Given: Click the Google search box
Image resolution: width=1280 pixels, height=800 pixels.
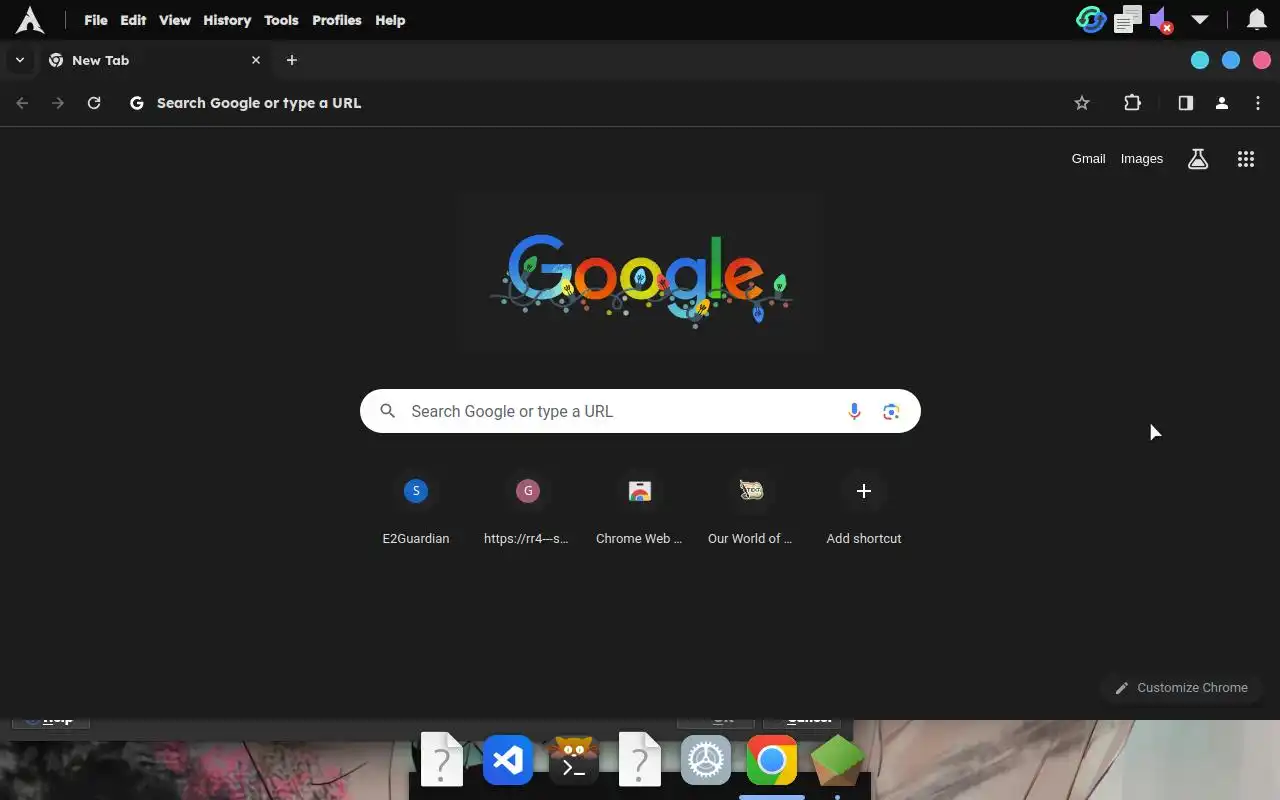Looking at the screenshot, I should 640,411.
